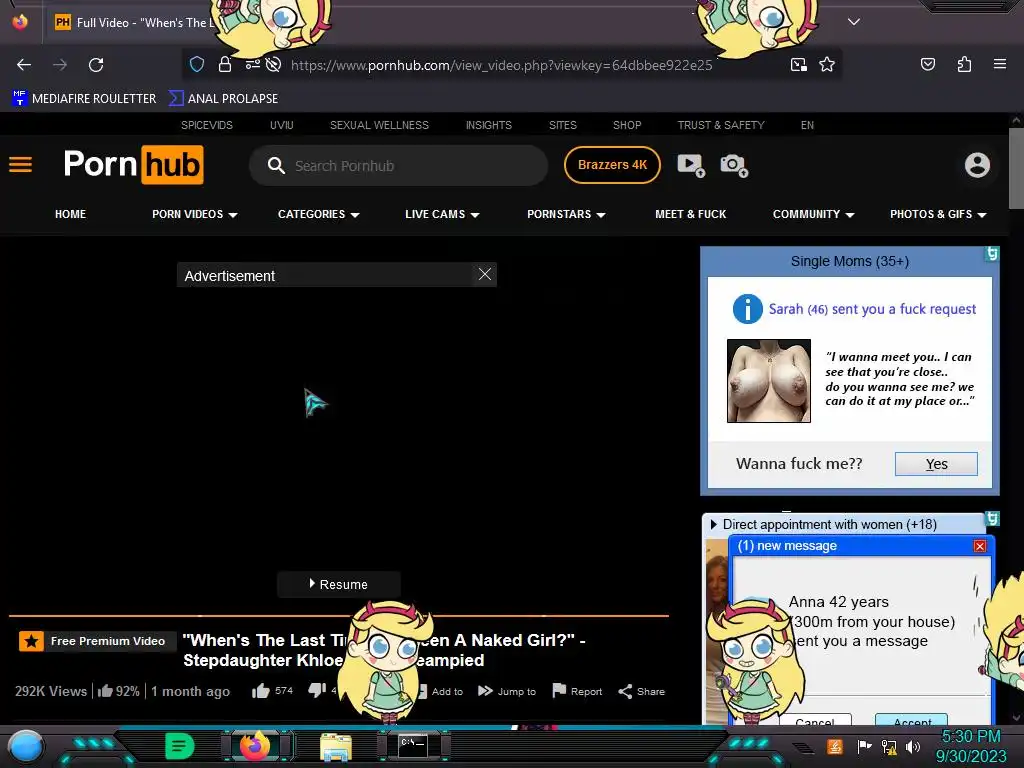Click the Action Center flag tray icon

pyautogui.click(x=864, y=746)
